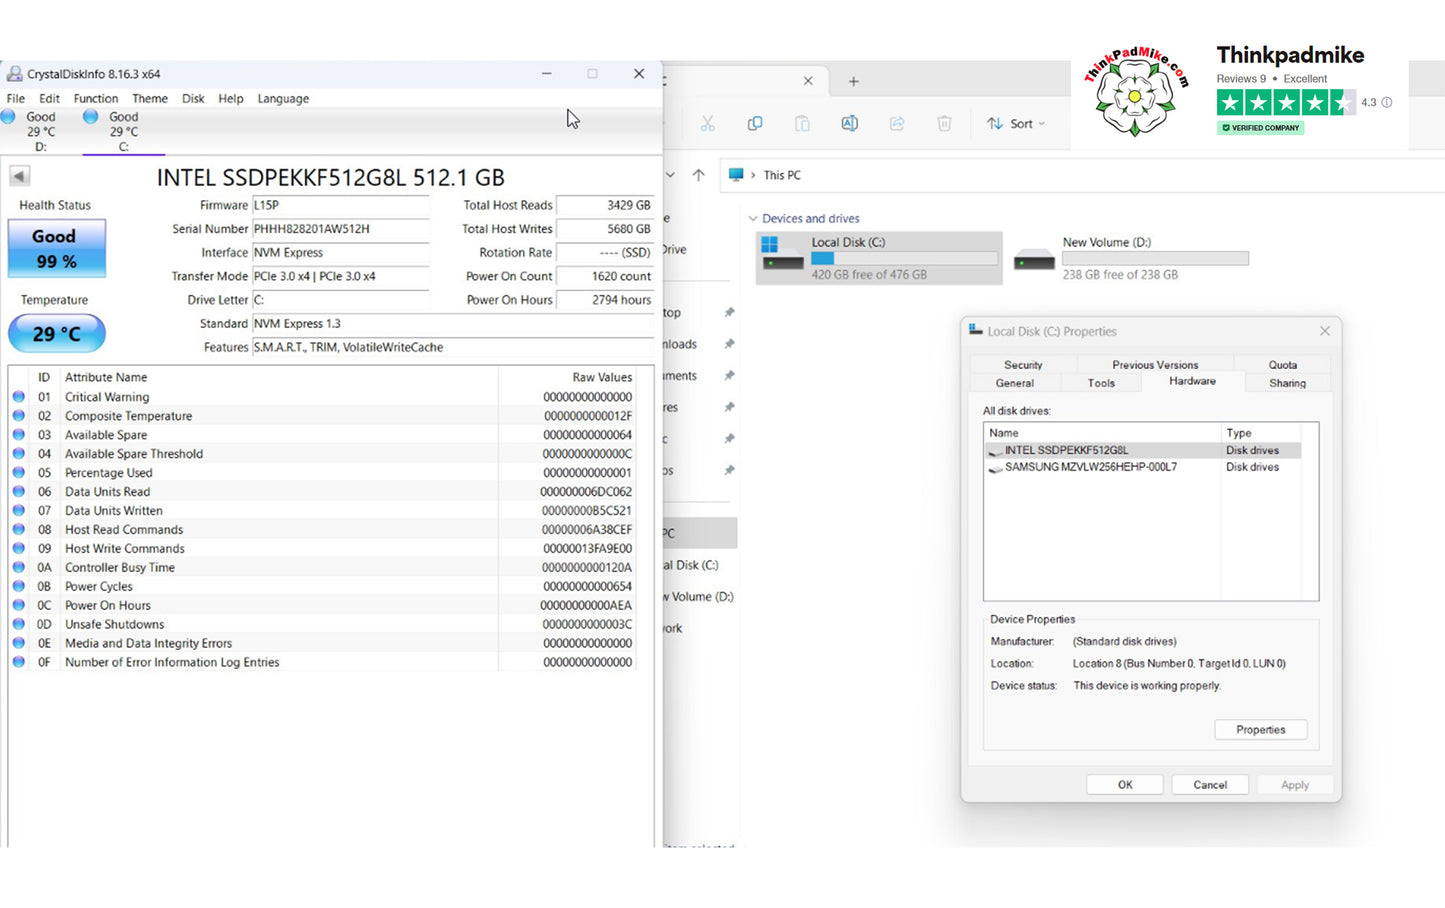This screenshot has width=1445, height=908.
Task: Switch to the Sharing tab
Action: pyautogui.click(x=1288, y=383)
